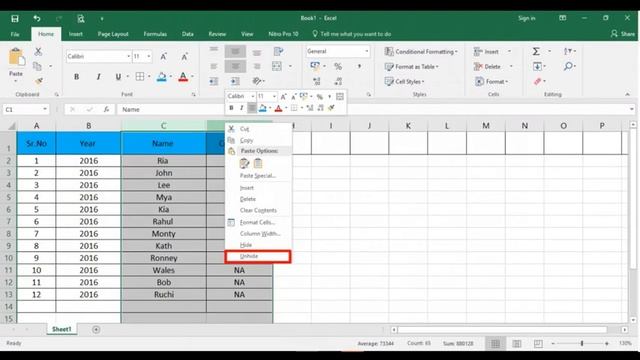640x360 pixels.
Task: Open the Format as Table dropdown
Action: tap(411, 66)
